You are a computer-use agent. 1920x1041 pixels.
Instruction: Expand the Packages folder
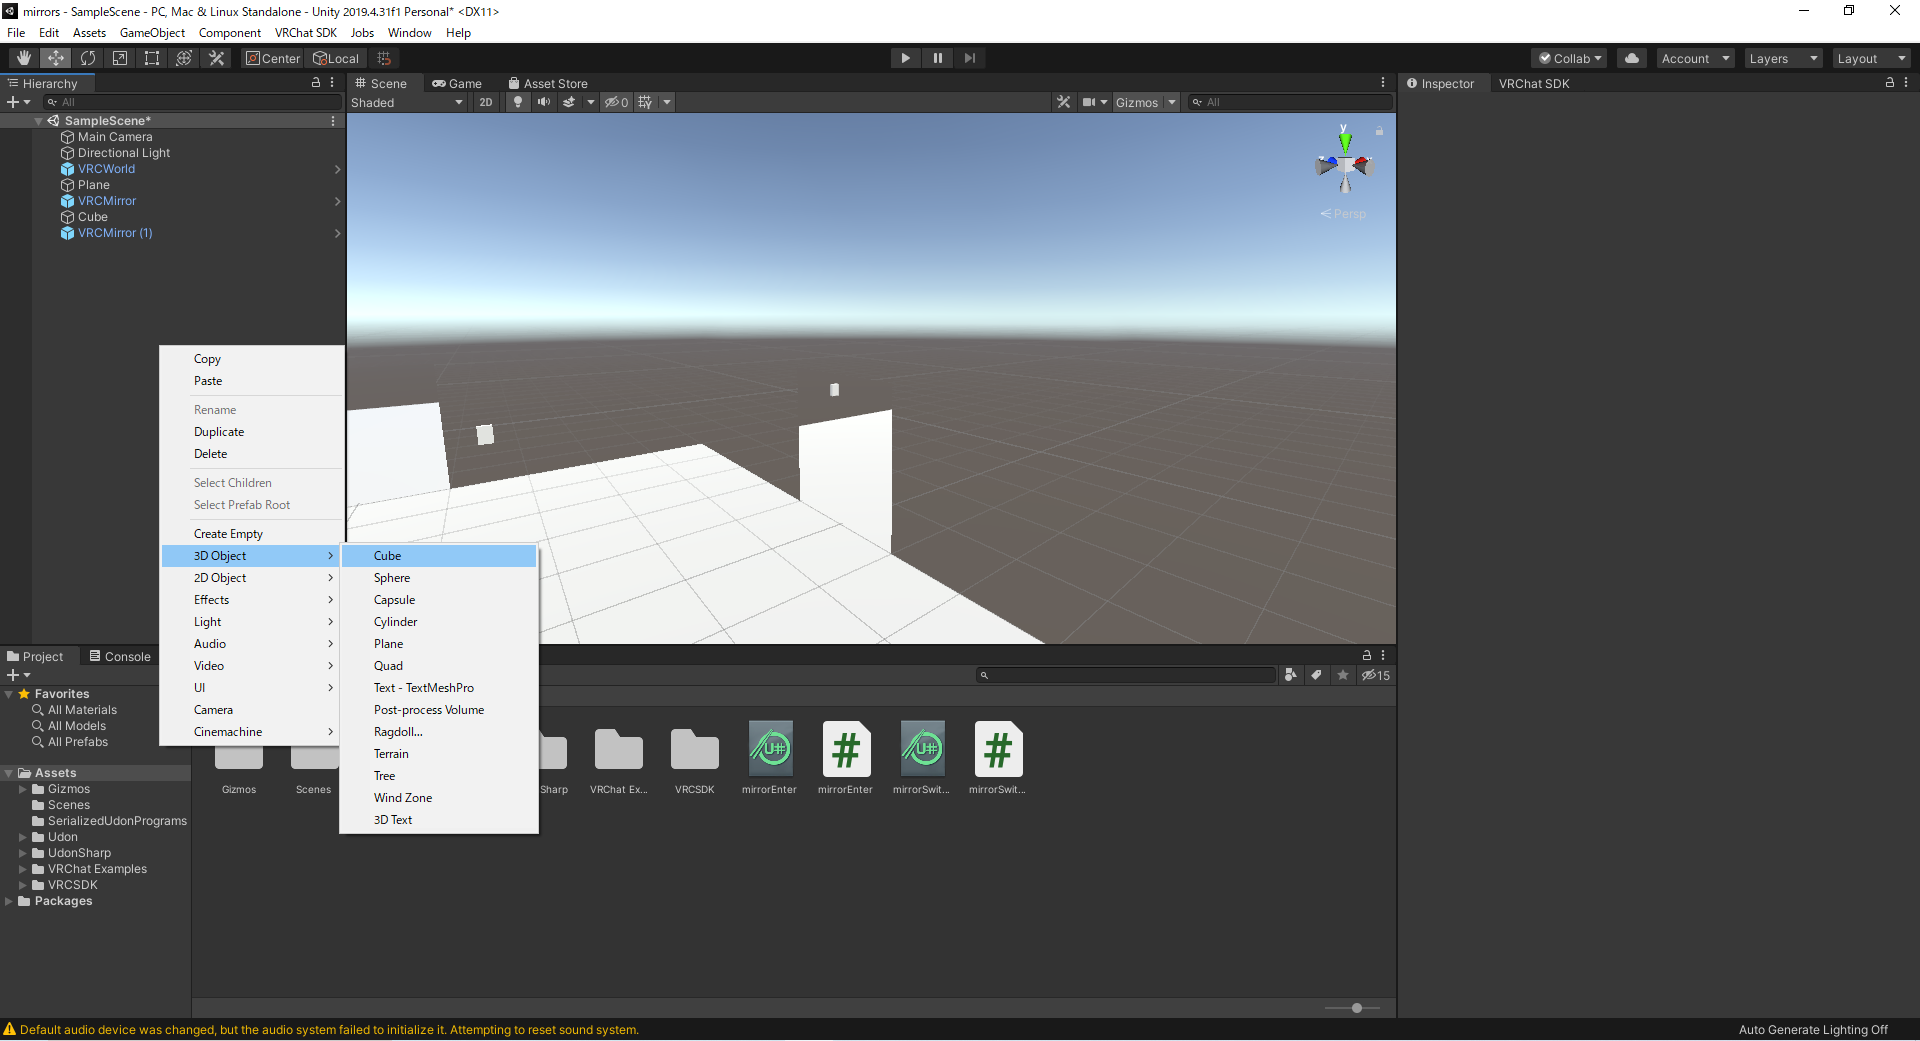click(x=9, y=901)
